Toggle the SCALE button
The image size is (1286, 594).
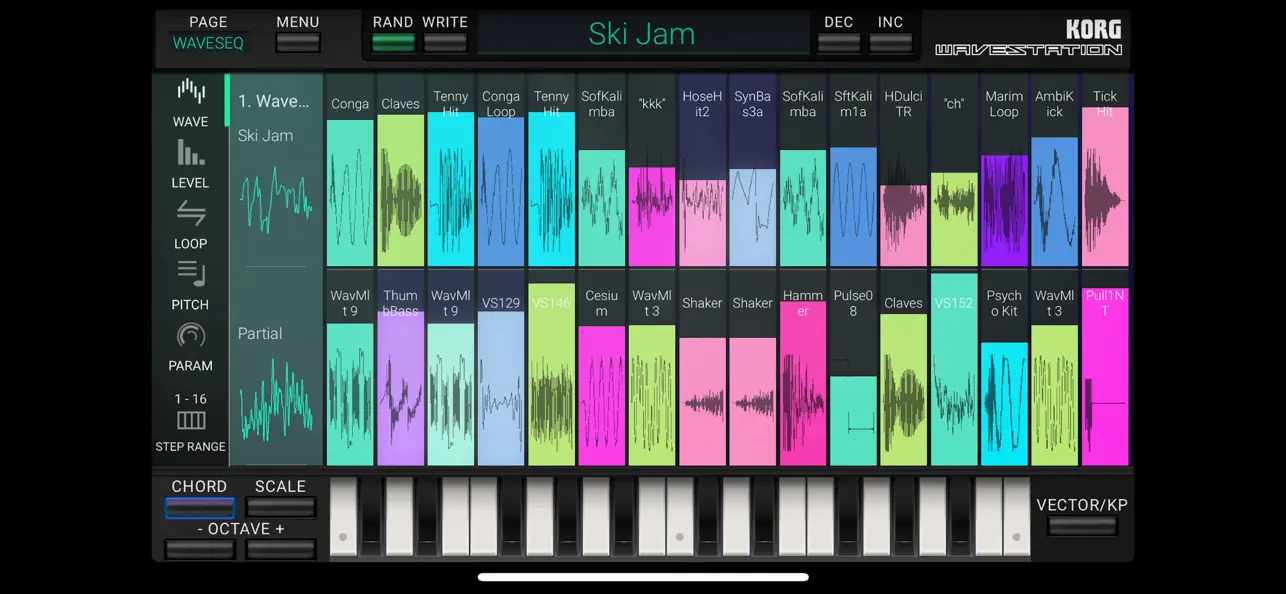pyautogui.click(x=281, y=508)
